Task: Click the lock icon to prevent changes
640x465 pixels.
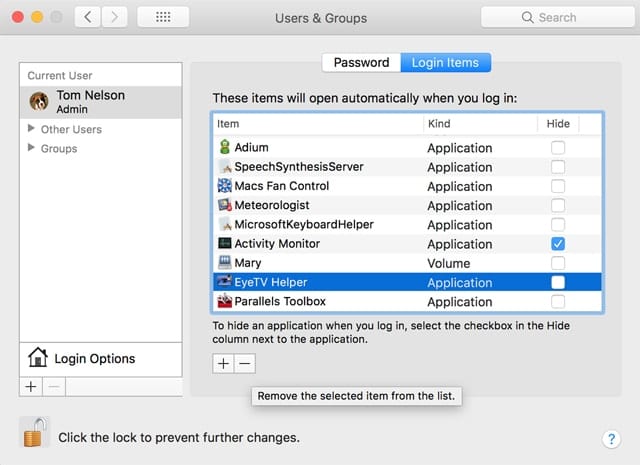Action: click(x=34, y=433)
